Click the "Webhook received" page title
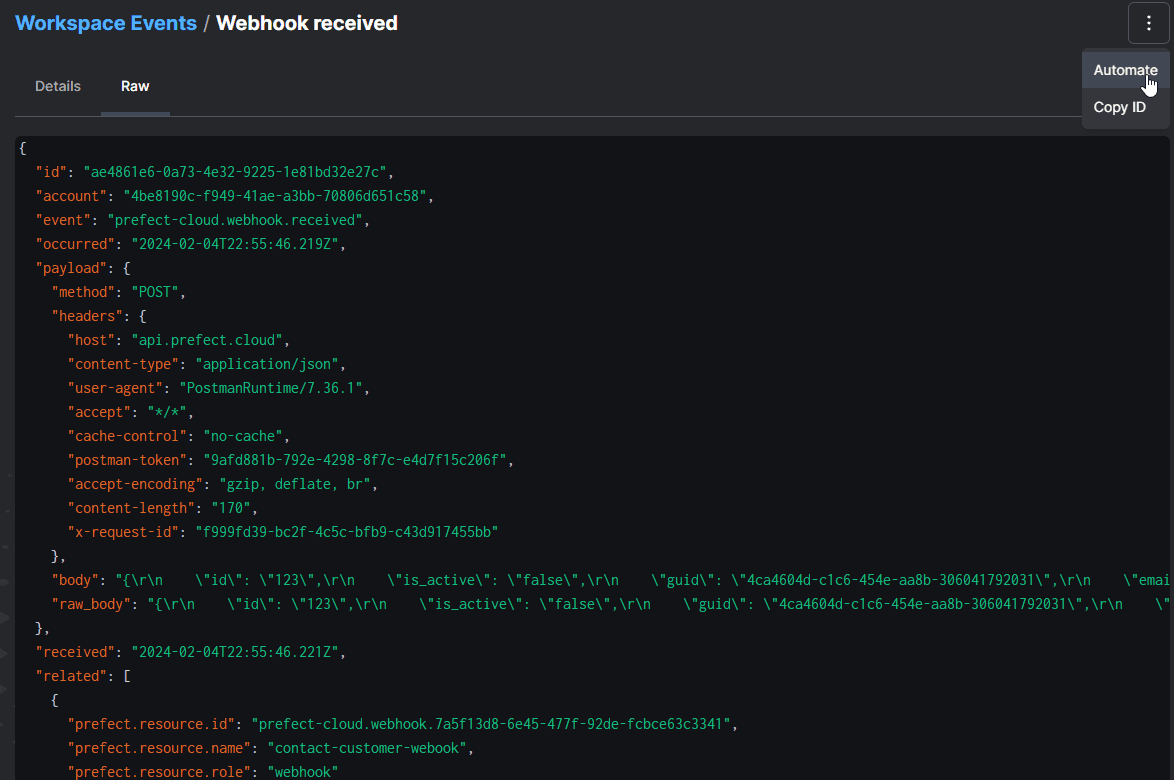 click(x=307, y=23)
